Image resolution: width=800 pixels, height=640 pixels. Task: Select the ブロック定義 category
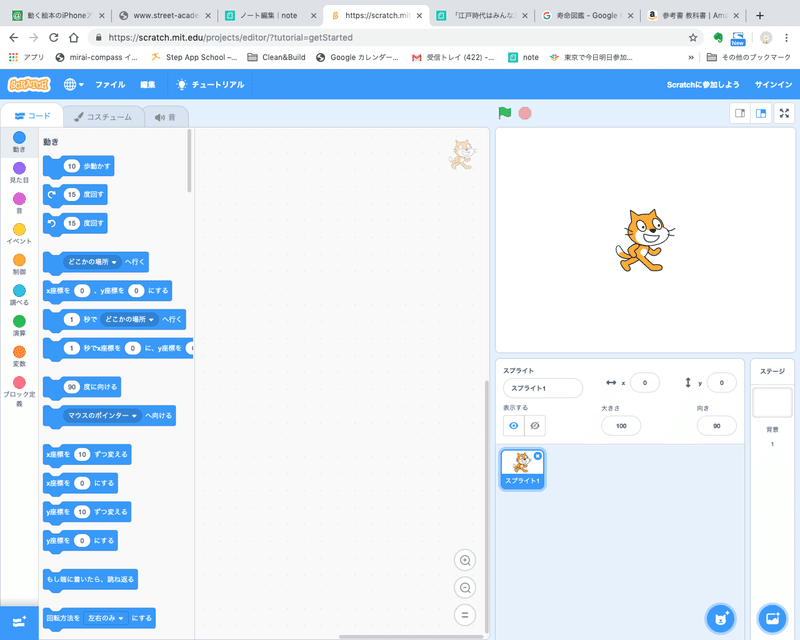[19, 391]
